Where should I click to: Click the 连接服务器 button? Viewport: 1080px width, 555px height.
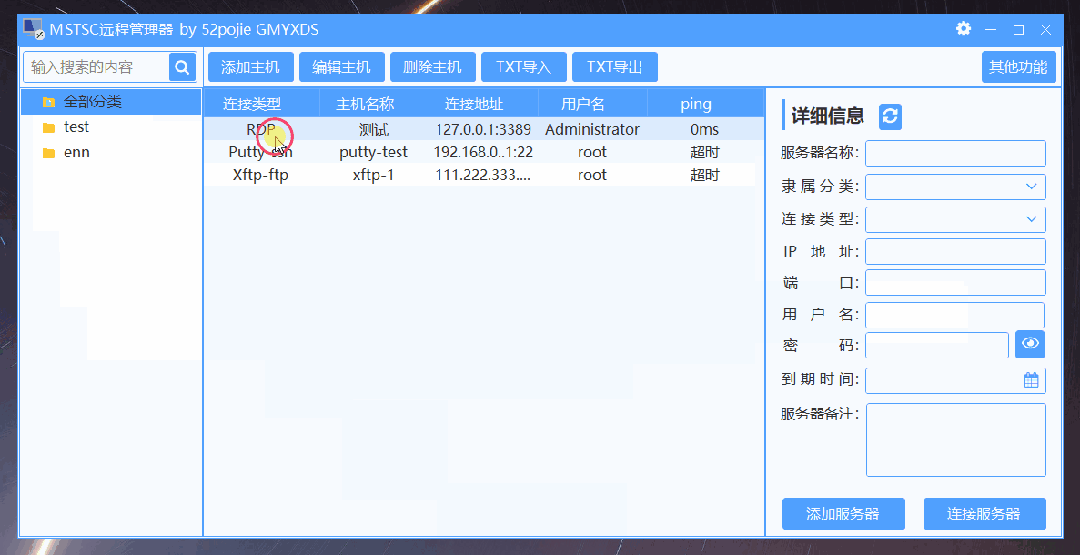(x=984, y=514)
